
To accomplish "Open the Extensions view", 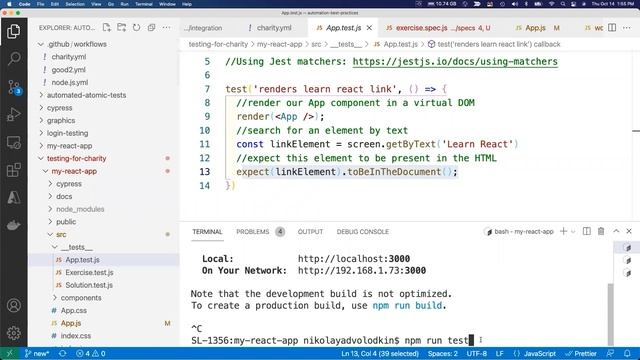I will [13, 170].
